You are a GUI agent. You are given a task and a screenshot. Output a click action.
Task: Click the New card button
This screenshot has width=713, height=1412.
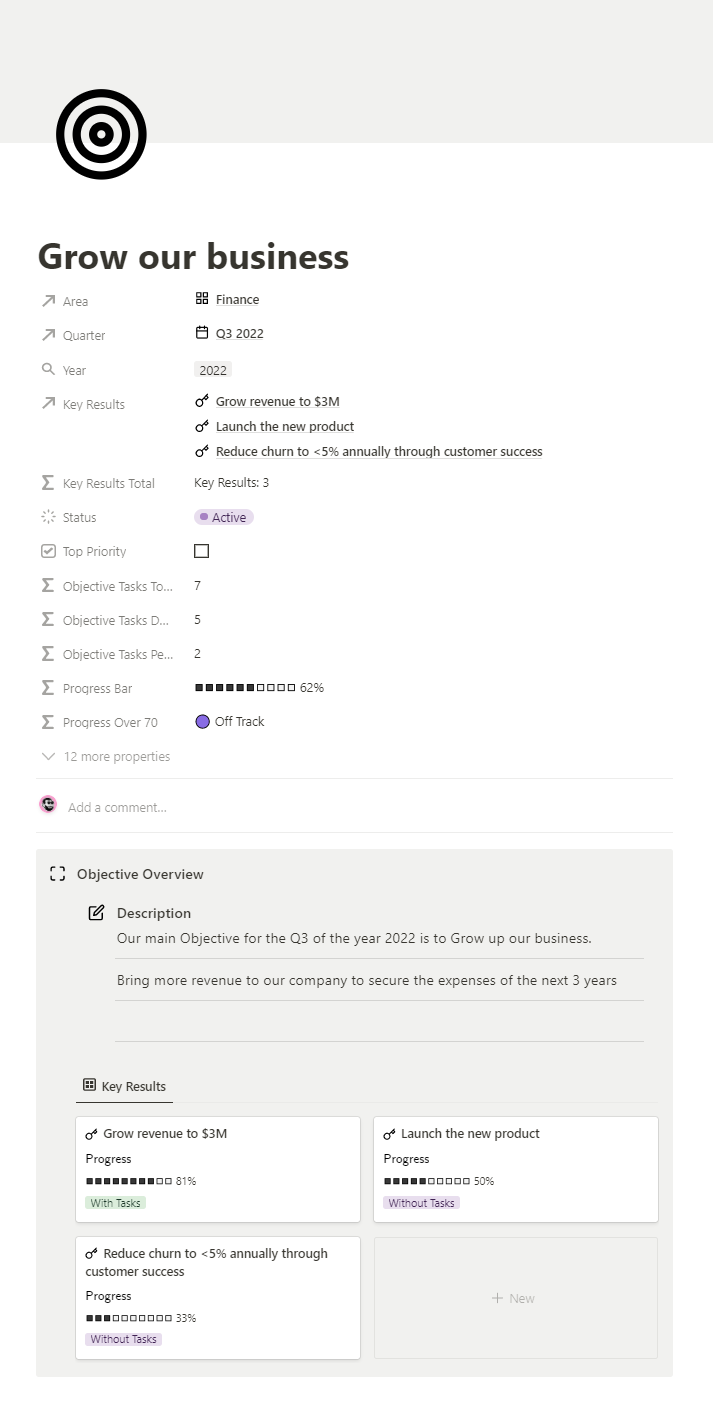pyautogui.click(x=515, y=1297)
